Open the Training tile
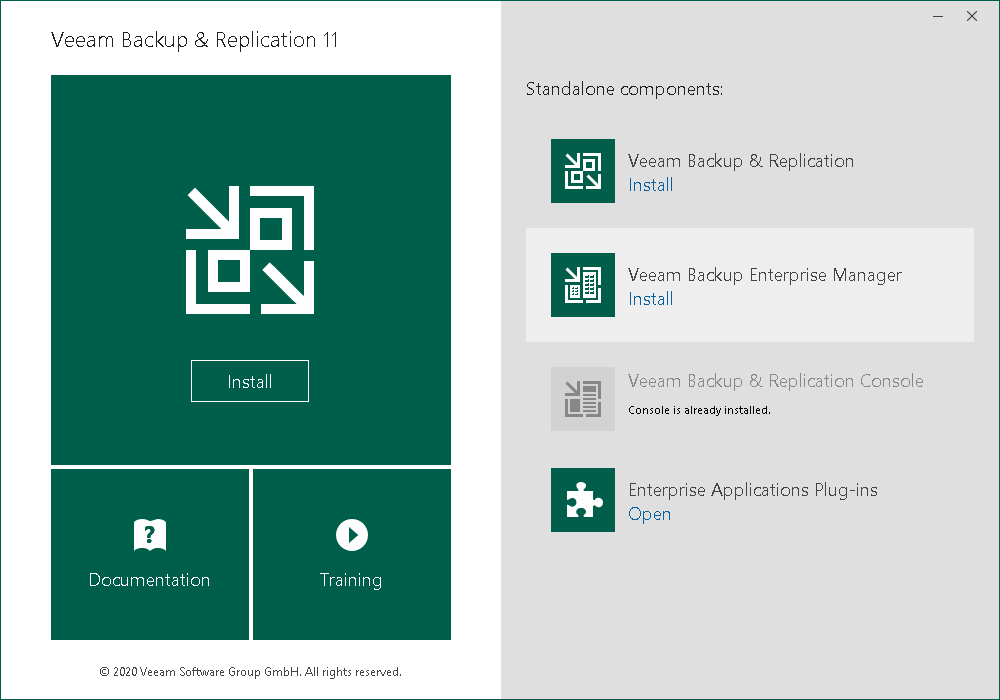The image size is (1000, 700). point(351,555)
